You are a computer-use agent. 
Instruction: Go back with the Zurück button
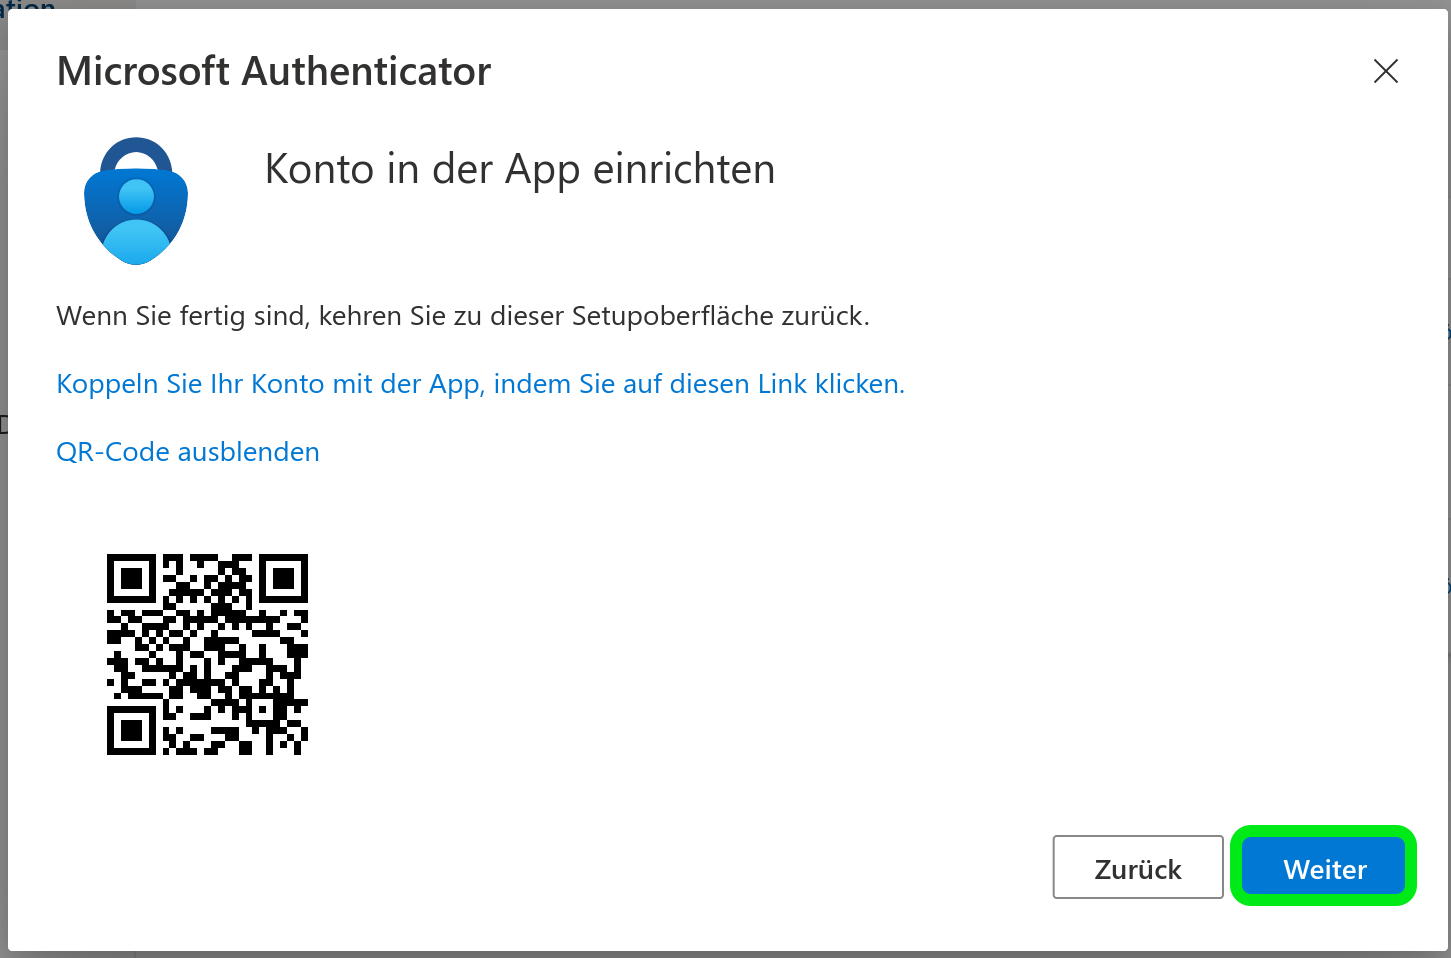1137,868
